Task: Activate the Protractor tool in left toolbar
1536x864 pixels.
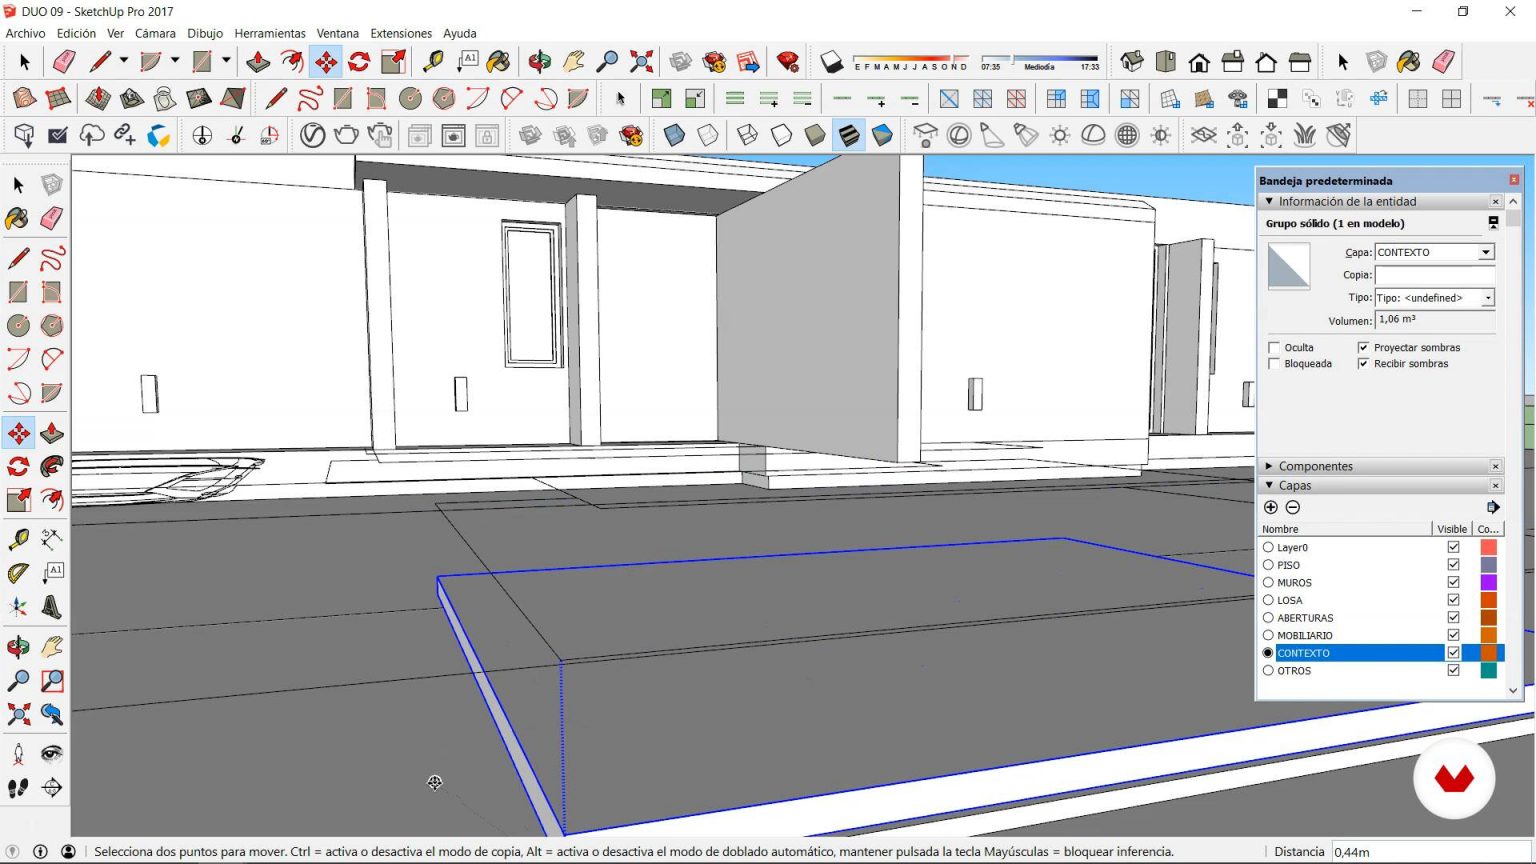Action: [18, 573]
